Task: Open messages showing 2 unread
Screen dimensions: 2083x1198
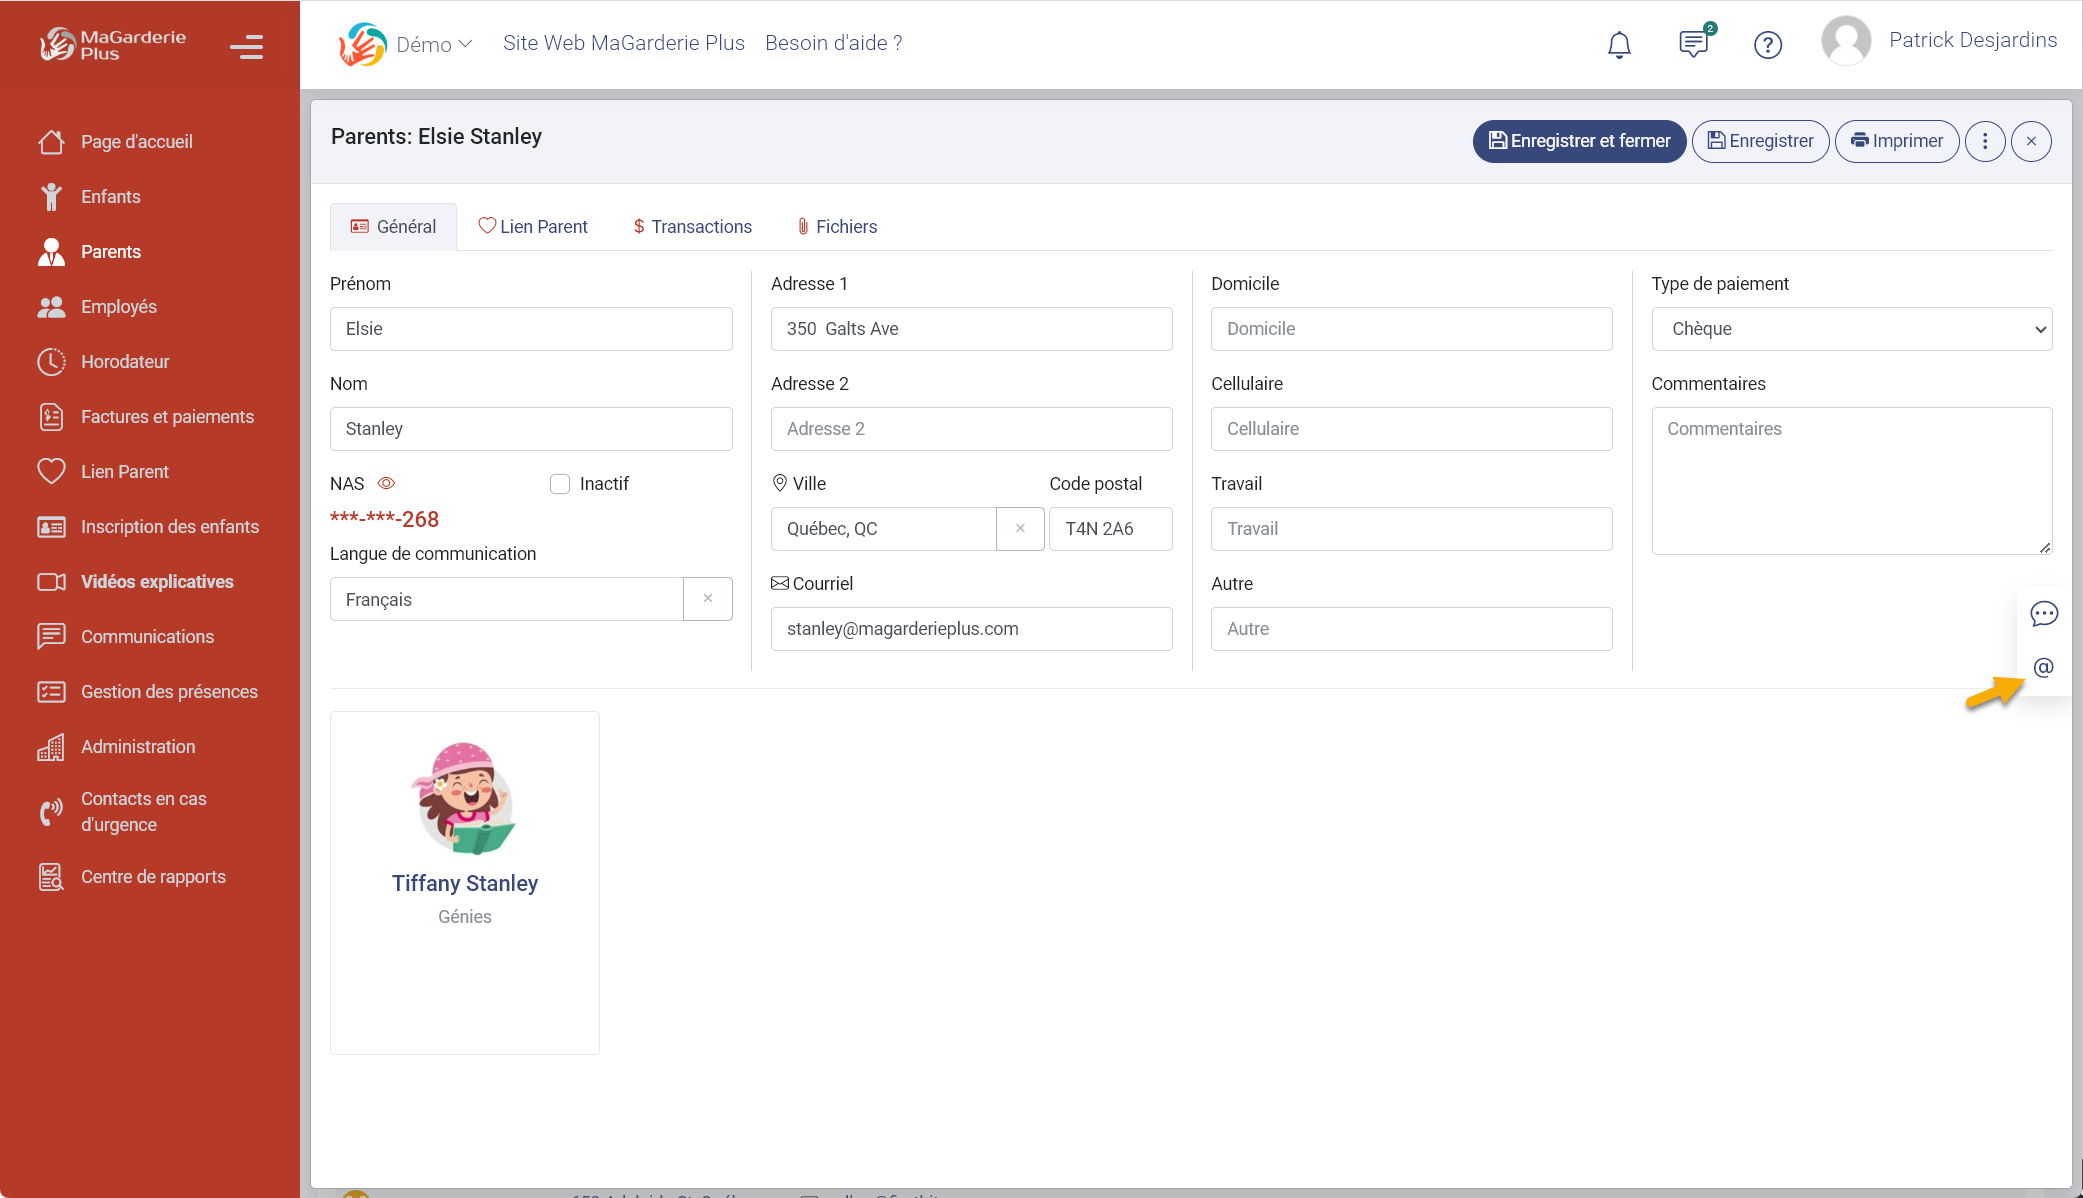Action: (x=1692, y=43)
